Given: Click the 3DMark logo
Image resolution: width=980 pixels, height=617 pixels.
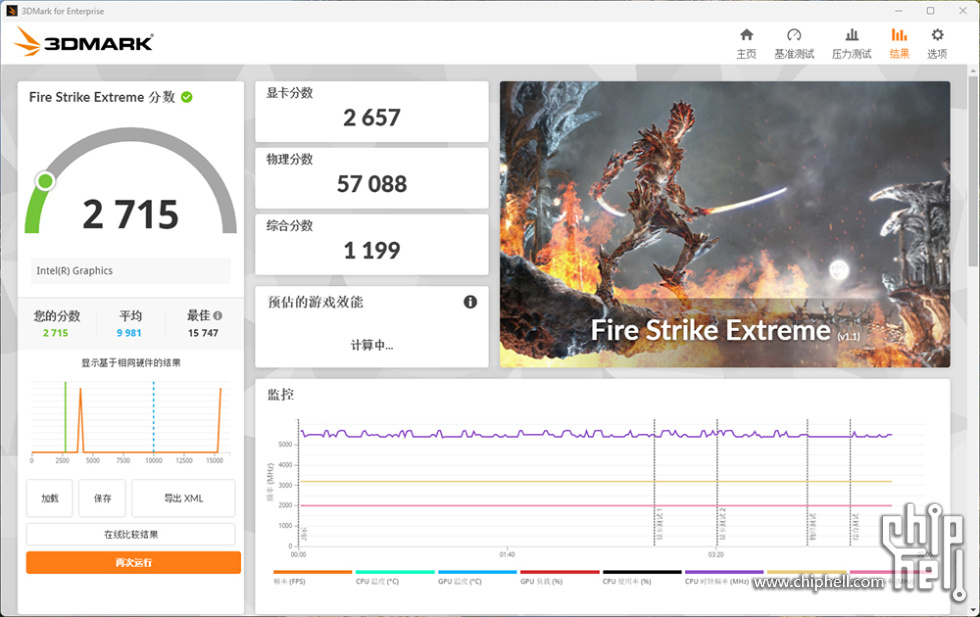Looking at the screenshot, I should (x=84, y=41).
